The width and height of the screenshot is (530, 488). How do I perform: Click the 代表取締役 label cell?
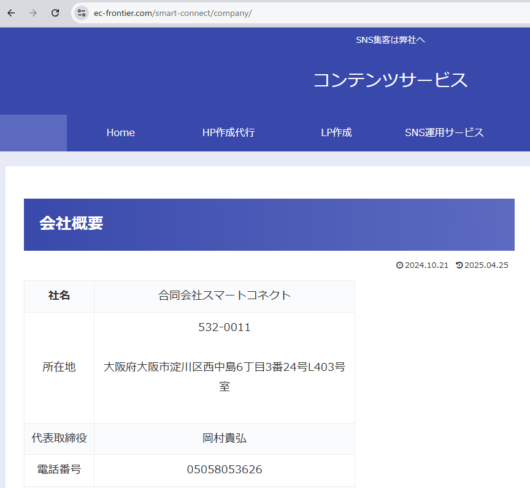coord(59,439)
